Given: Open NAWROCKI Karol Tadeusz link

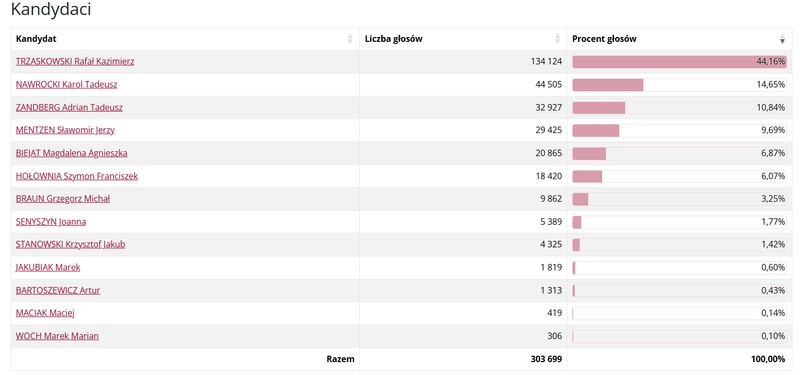Looking at the screenshot, I should pyautogui.click(x=66, y=85).
